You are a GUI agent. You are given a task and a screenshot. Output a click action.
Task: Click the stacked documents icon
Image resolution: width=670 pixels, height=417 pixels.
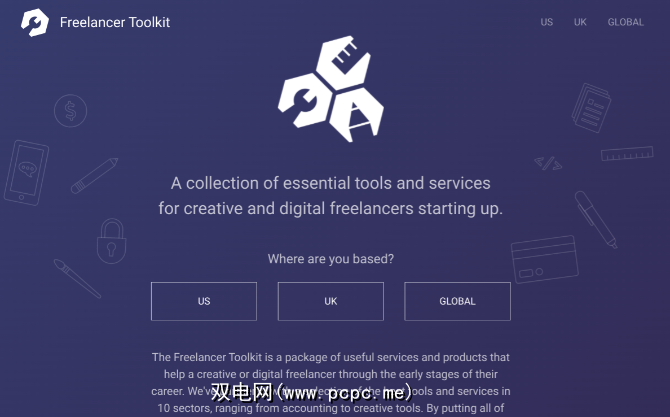(591, 108)
